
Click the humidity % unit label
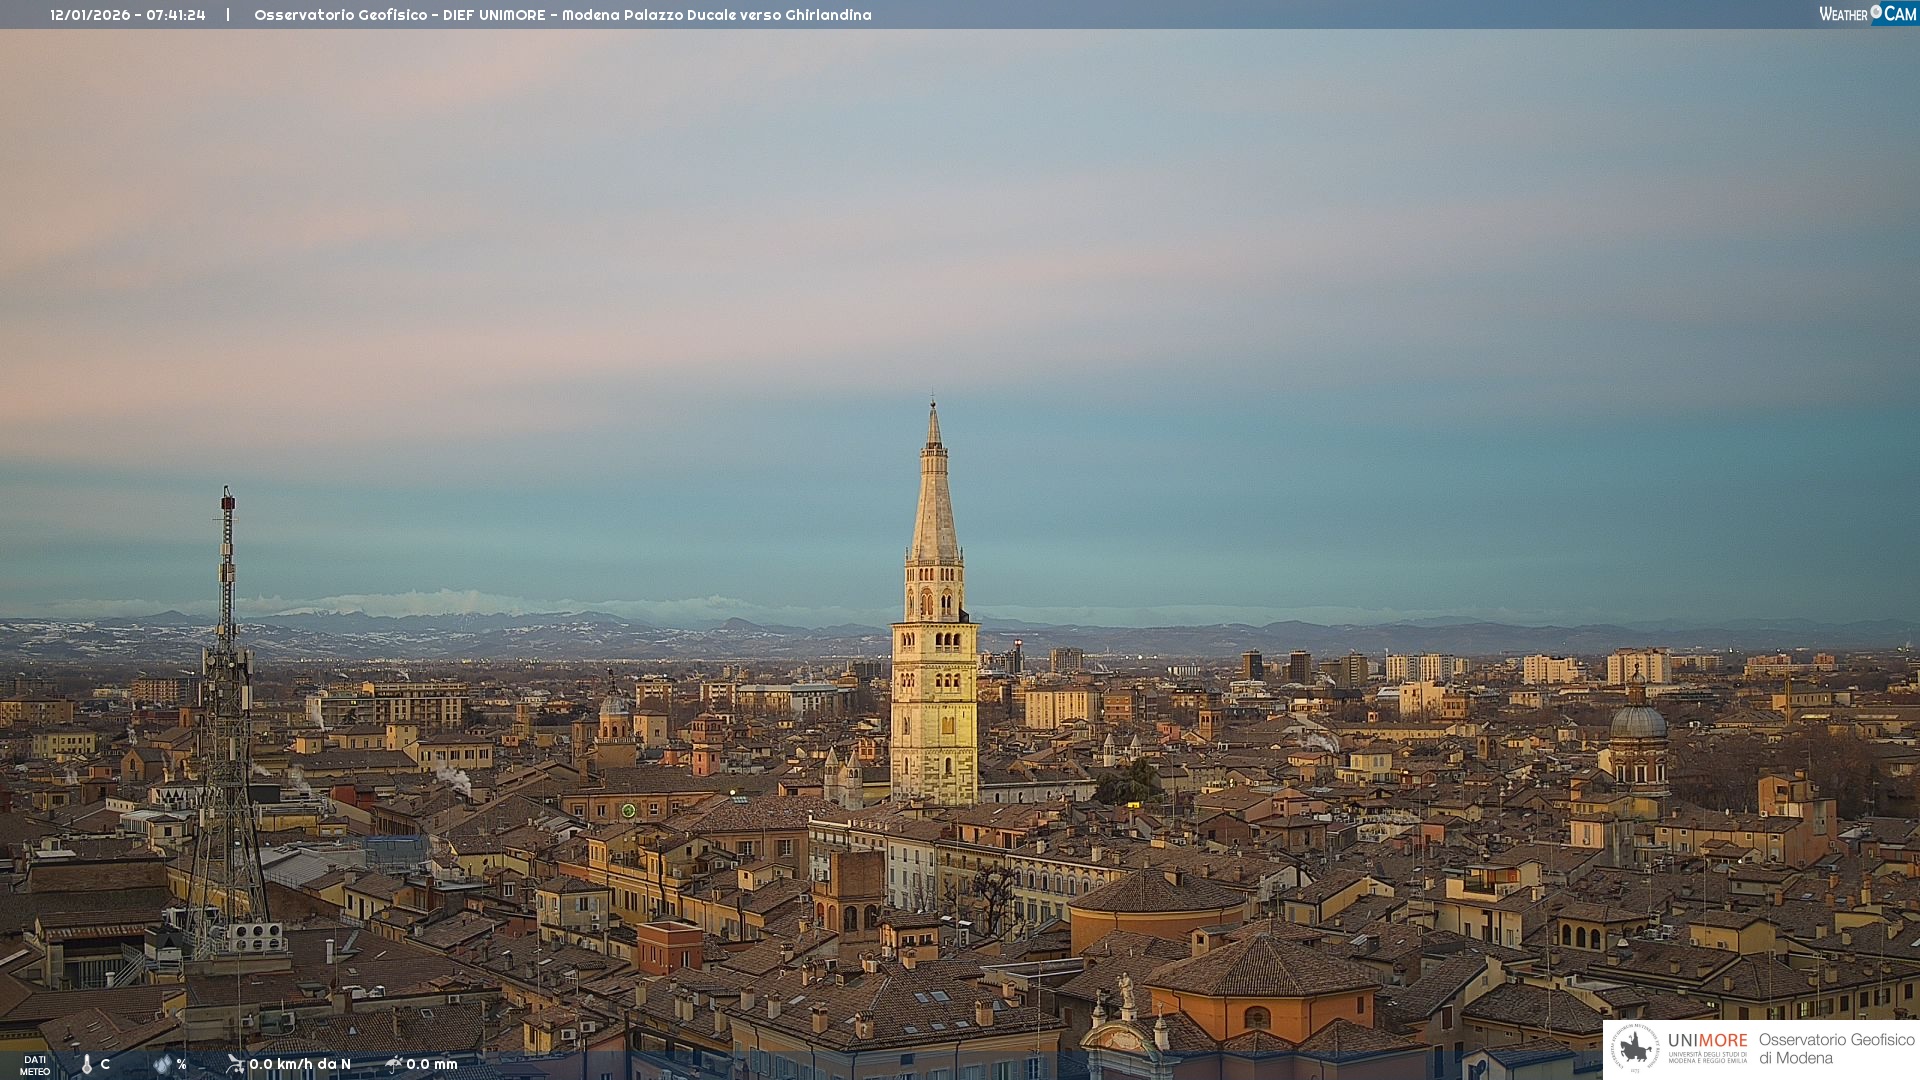[x=181, y=1064]
